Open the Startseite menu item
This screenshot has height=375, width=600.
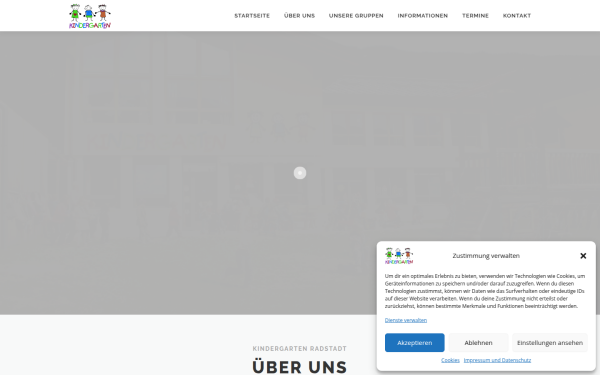pyautogui.click(x=252, y=16)
